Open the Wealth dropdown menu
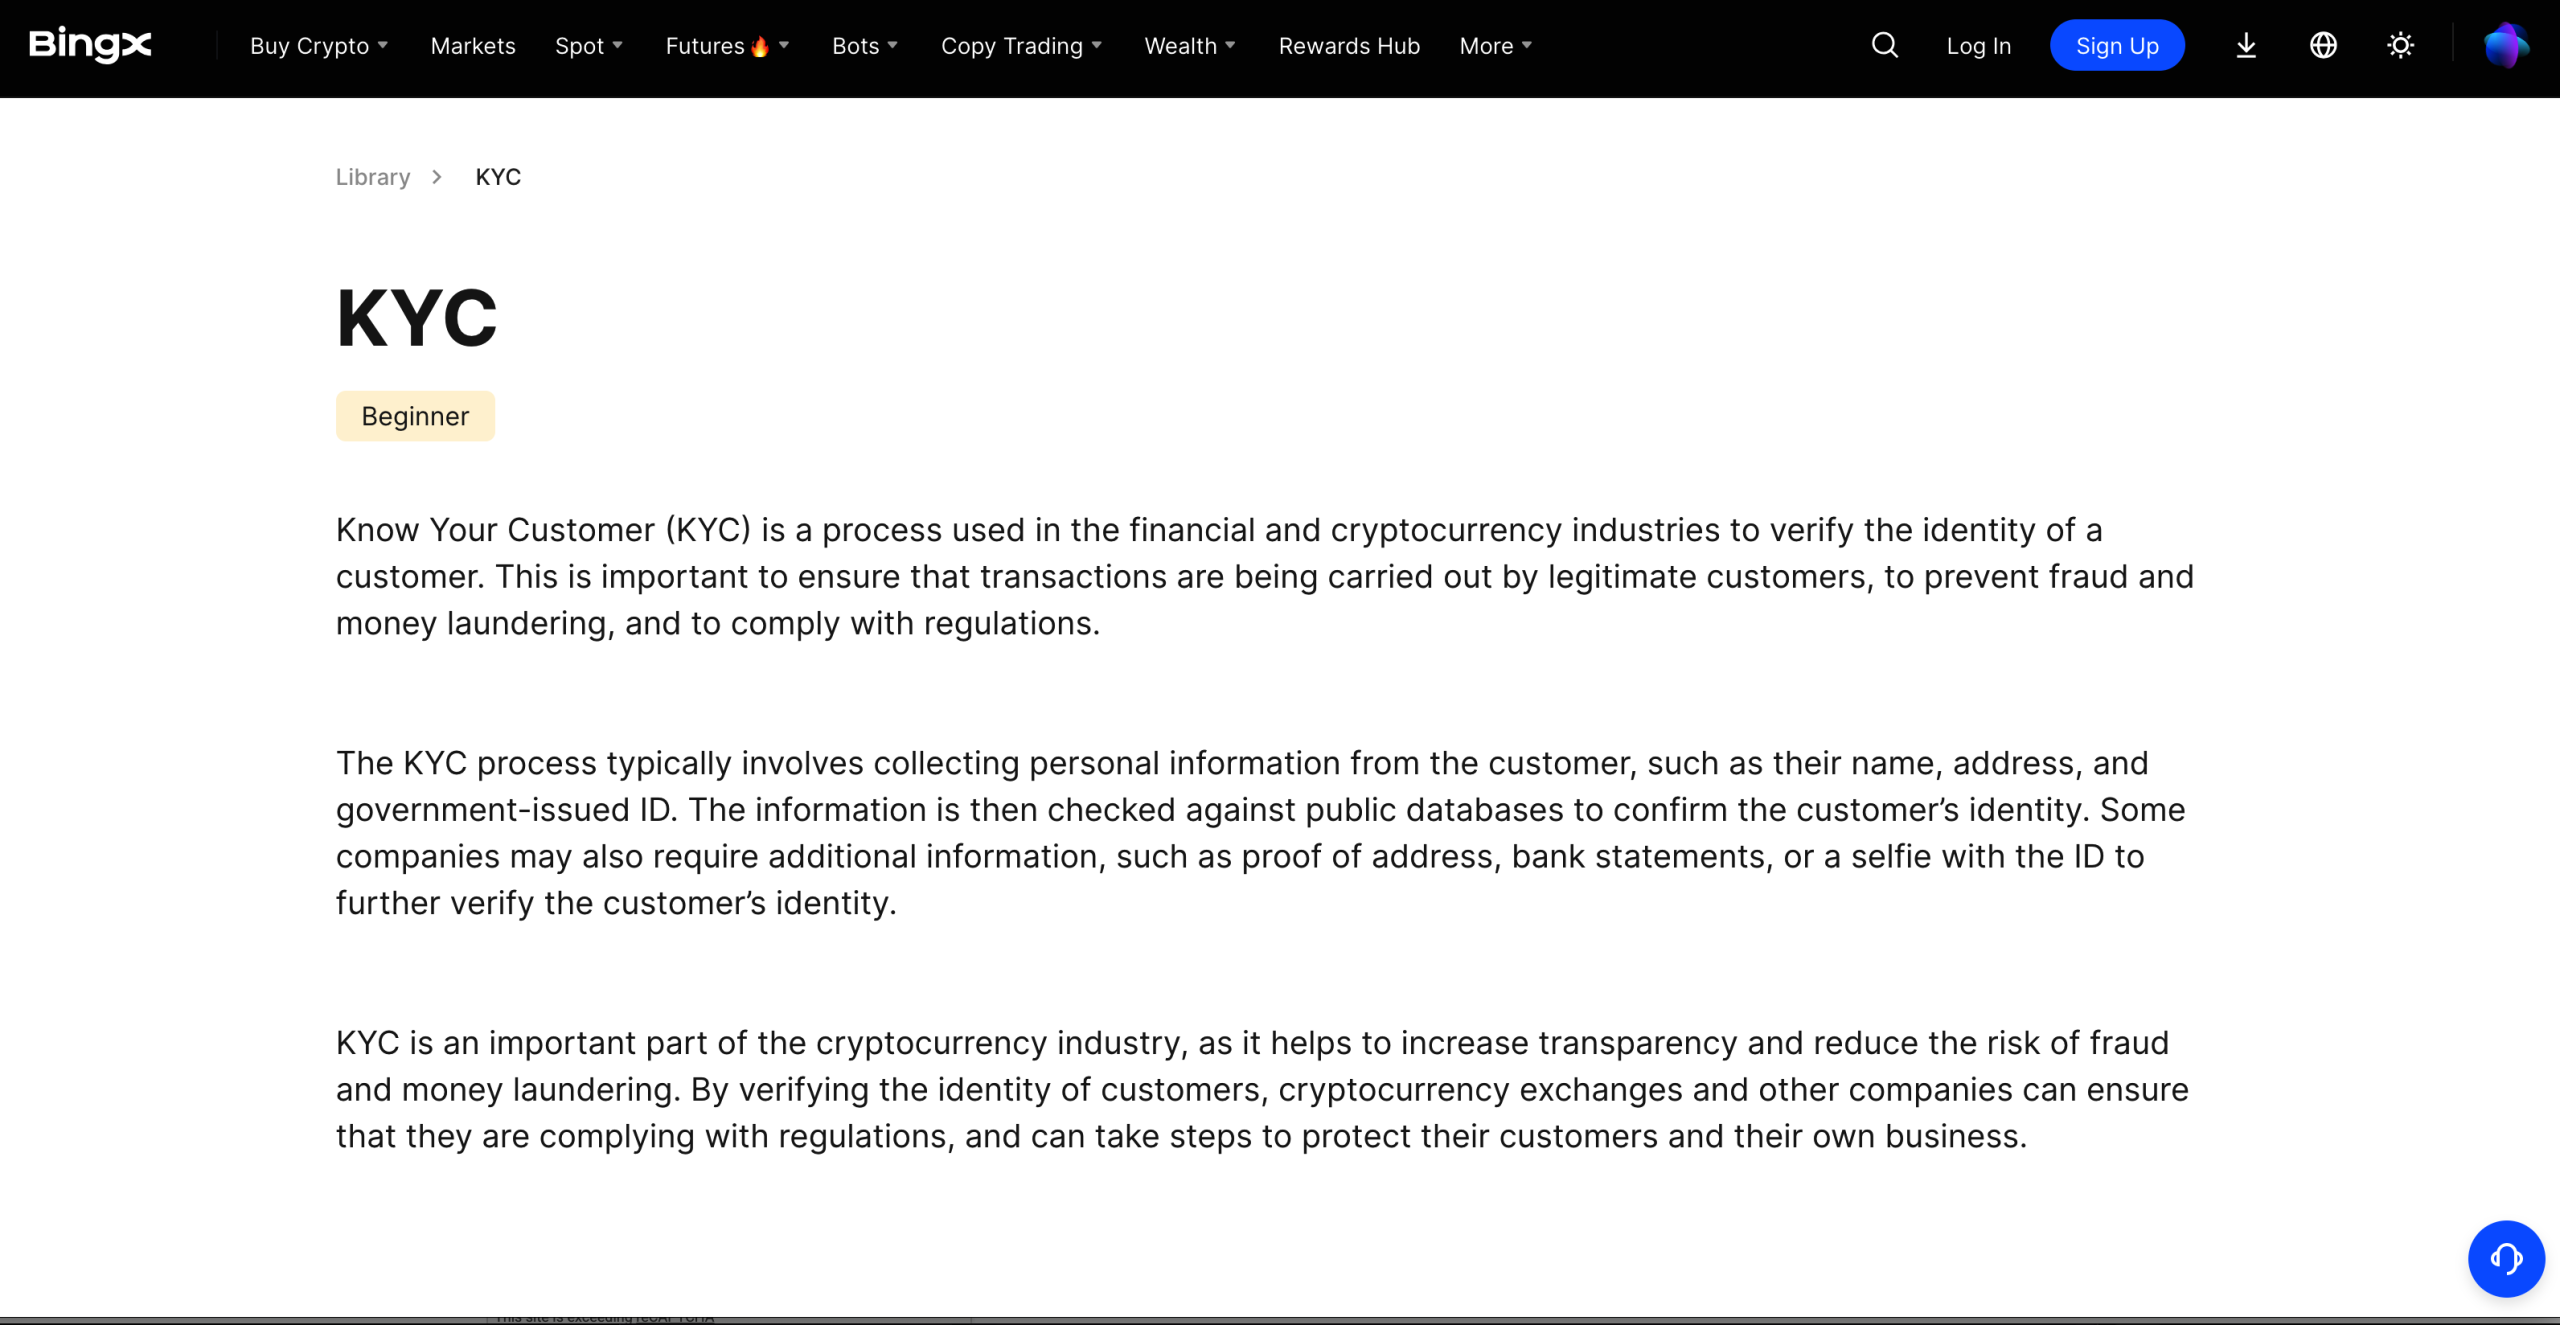The width and height of the screenshot is (2560, 1325). click(x=1190, y=46)
